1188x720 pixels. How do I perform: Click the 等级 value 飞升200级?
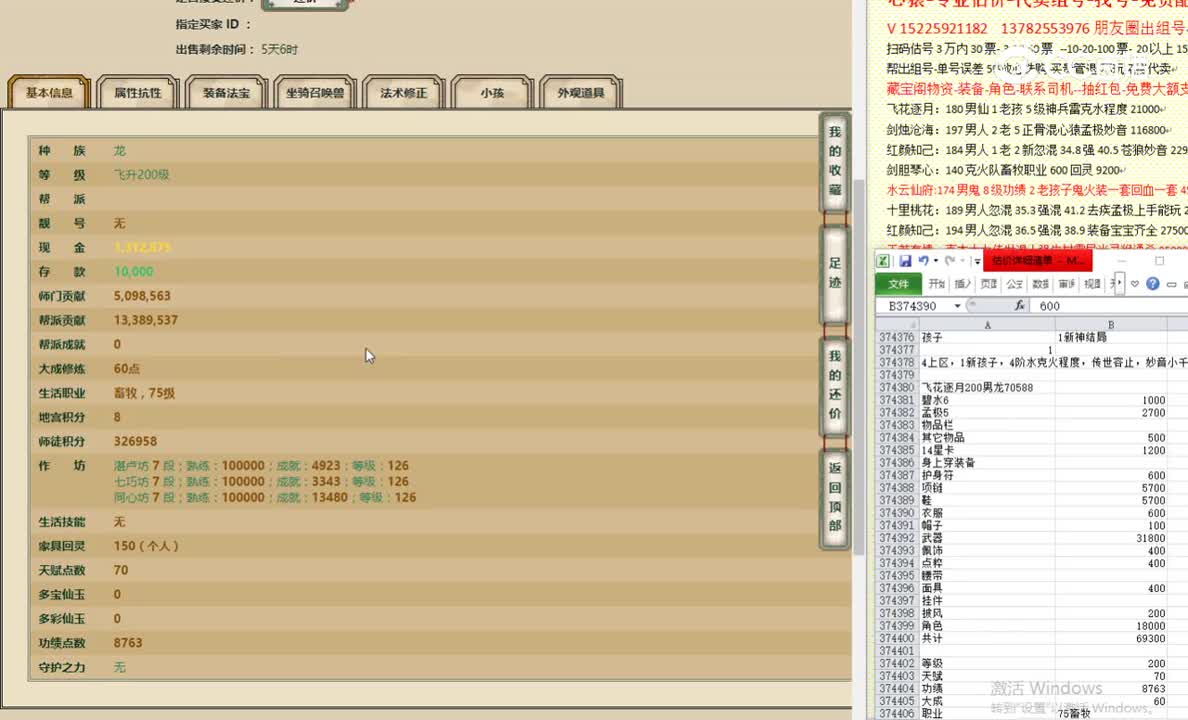(142, 174)
